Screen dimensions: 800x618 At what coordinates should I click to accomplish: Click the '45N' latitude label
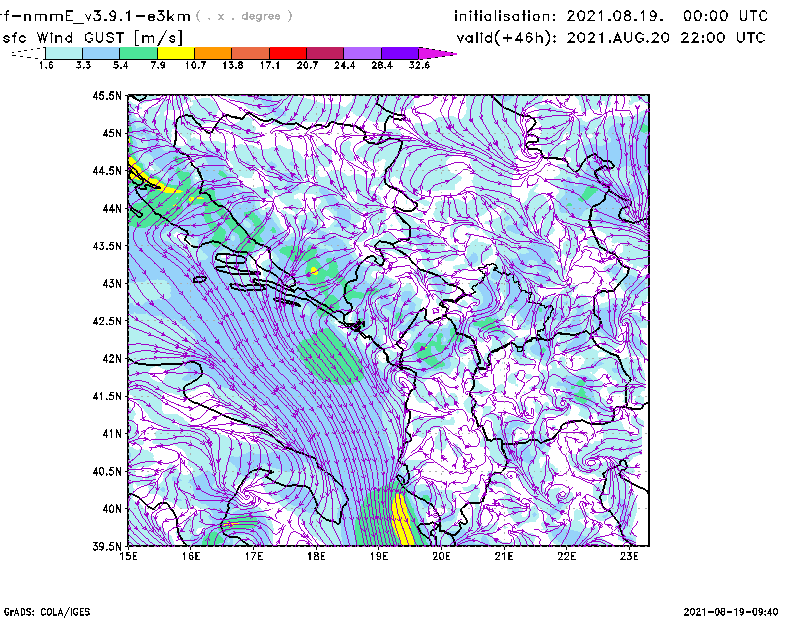point(112,133)
